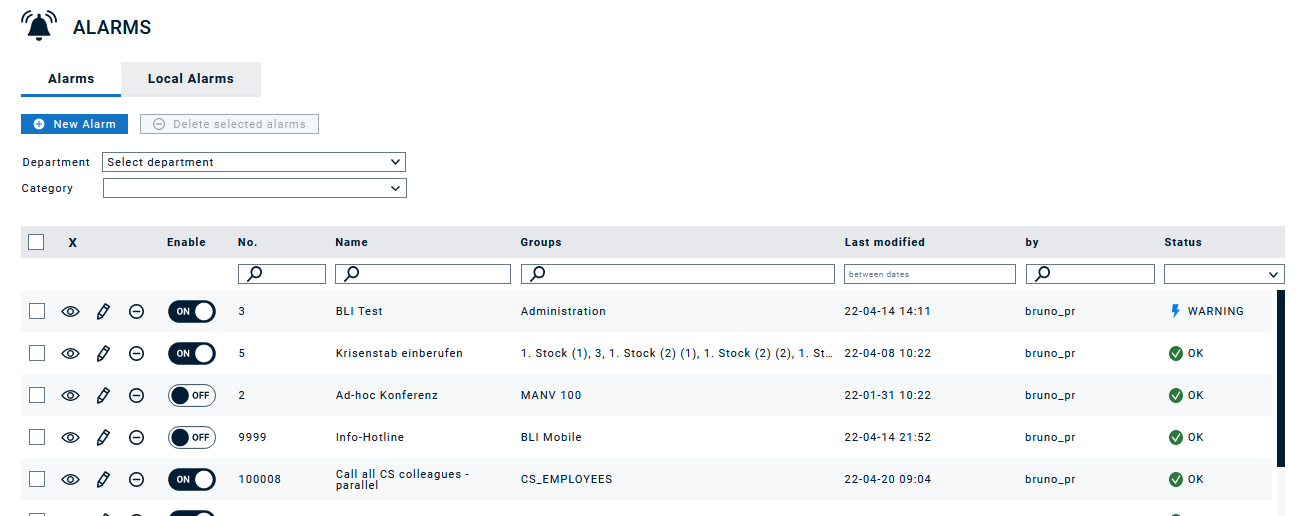The width and height of the screenshot is (1305, 516).
Task: Delete the Ad-hoc Konferenz alarm row icon
Action: click(137, 395)
